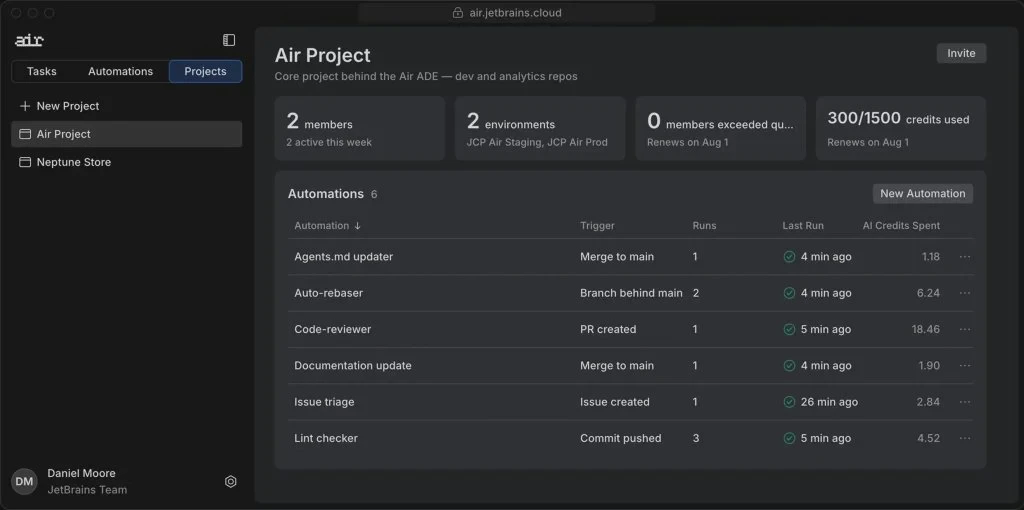Sort by Automation column arrow

357,226
